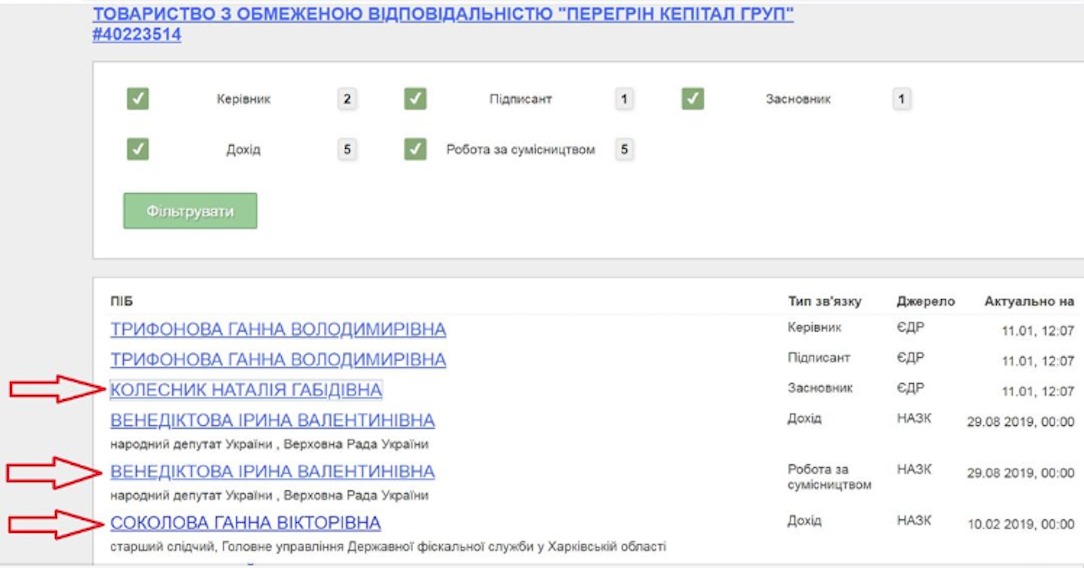Click the count badge next to Дохід
Image resolution: width=1084 pixels, height=568 pixels.
(347, 150)
